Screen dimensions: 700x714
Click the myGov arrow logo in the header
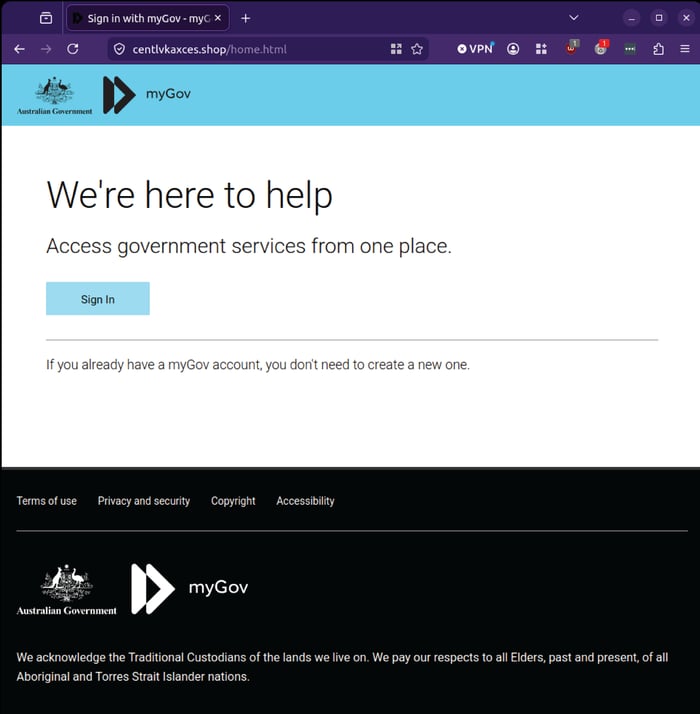(x=119, y=95)
